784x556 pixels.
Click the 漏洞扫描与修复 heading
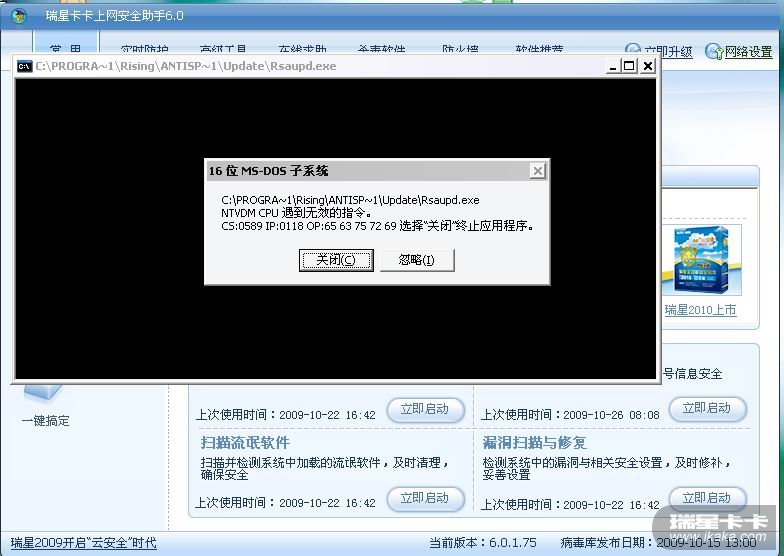[x=534, y=442]
